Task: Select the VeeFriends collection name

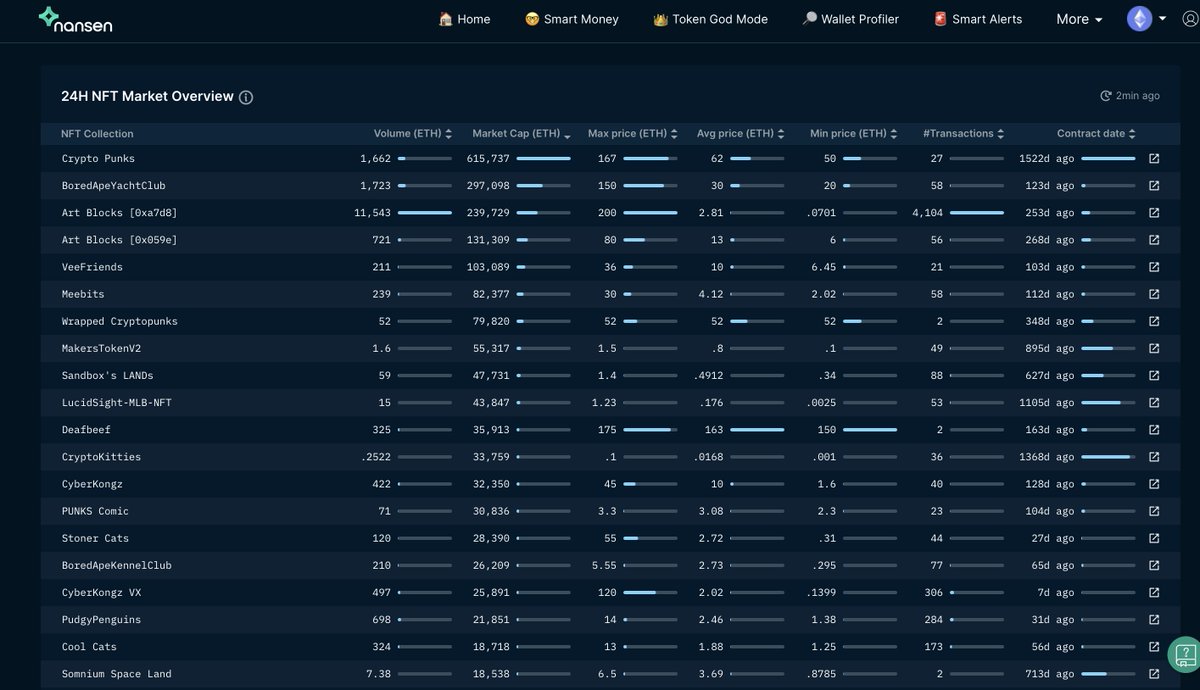Action: click(92, 267)
